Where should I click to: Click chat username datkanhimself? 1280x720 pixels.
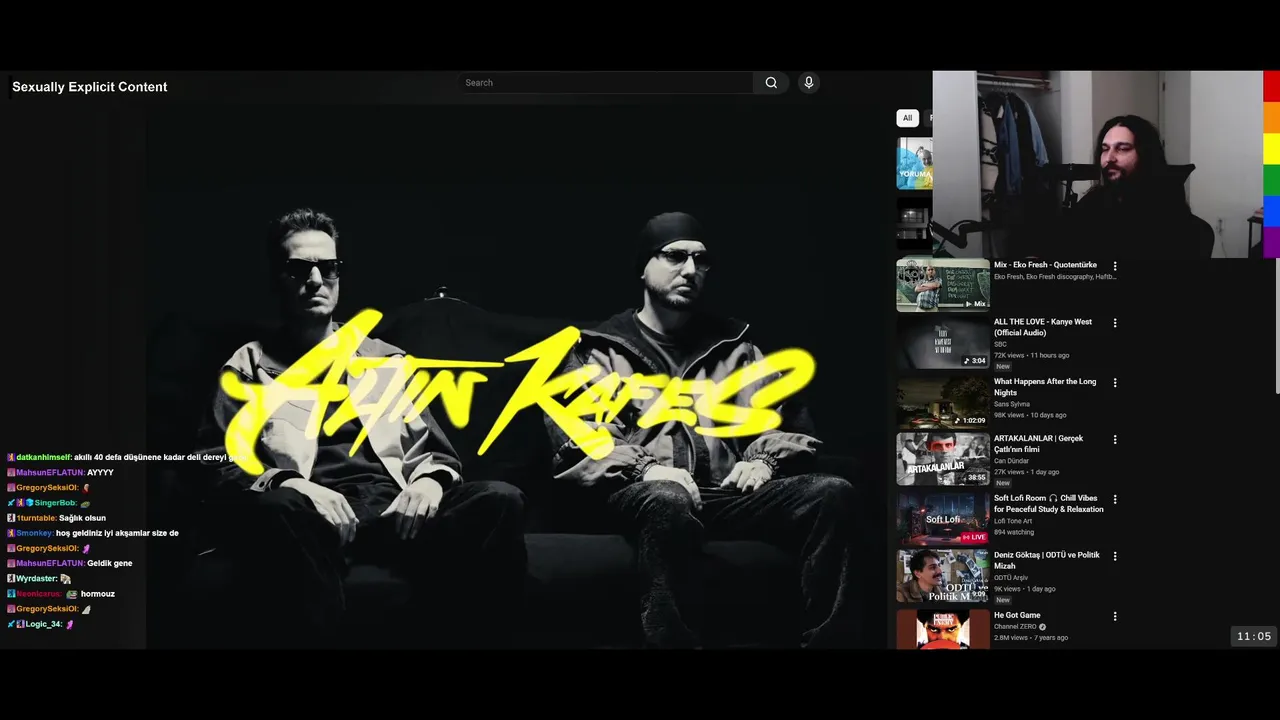[44, 457]
